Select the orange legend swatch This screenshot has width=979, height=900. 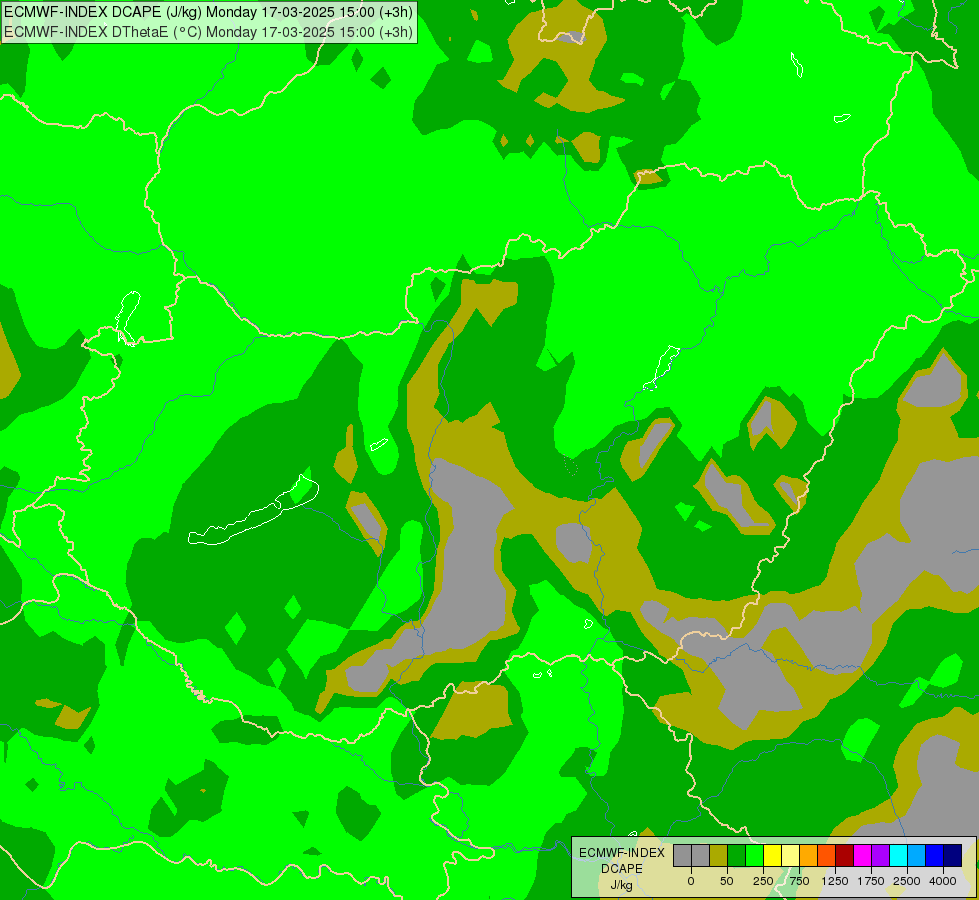(809, 855)
